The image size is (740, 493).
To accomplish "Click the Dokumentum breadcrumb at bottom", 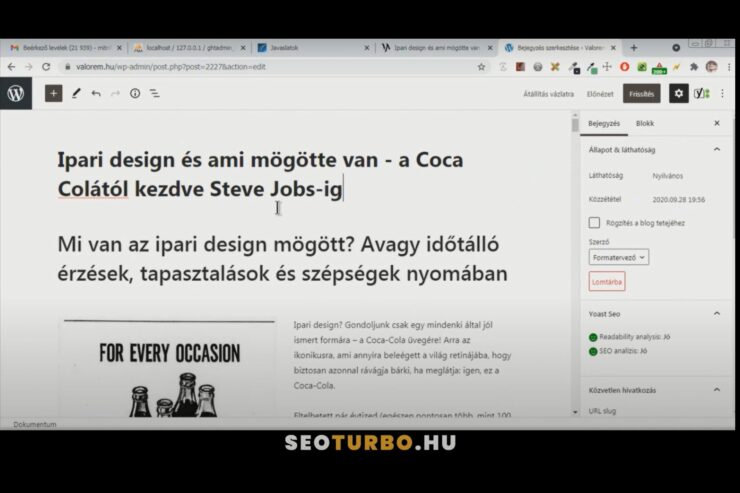I will 34,424.
